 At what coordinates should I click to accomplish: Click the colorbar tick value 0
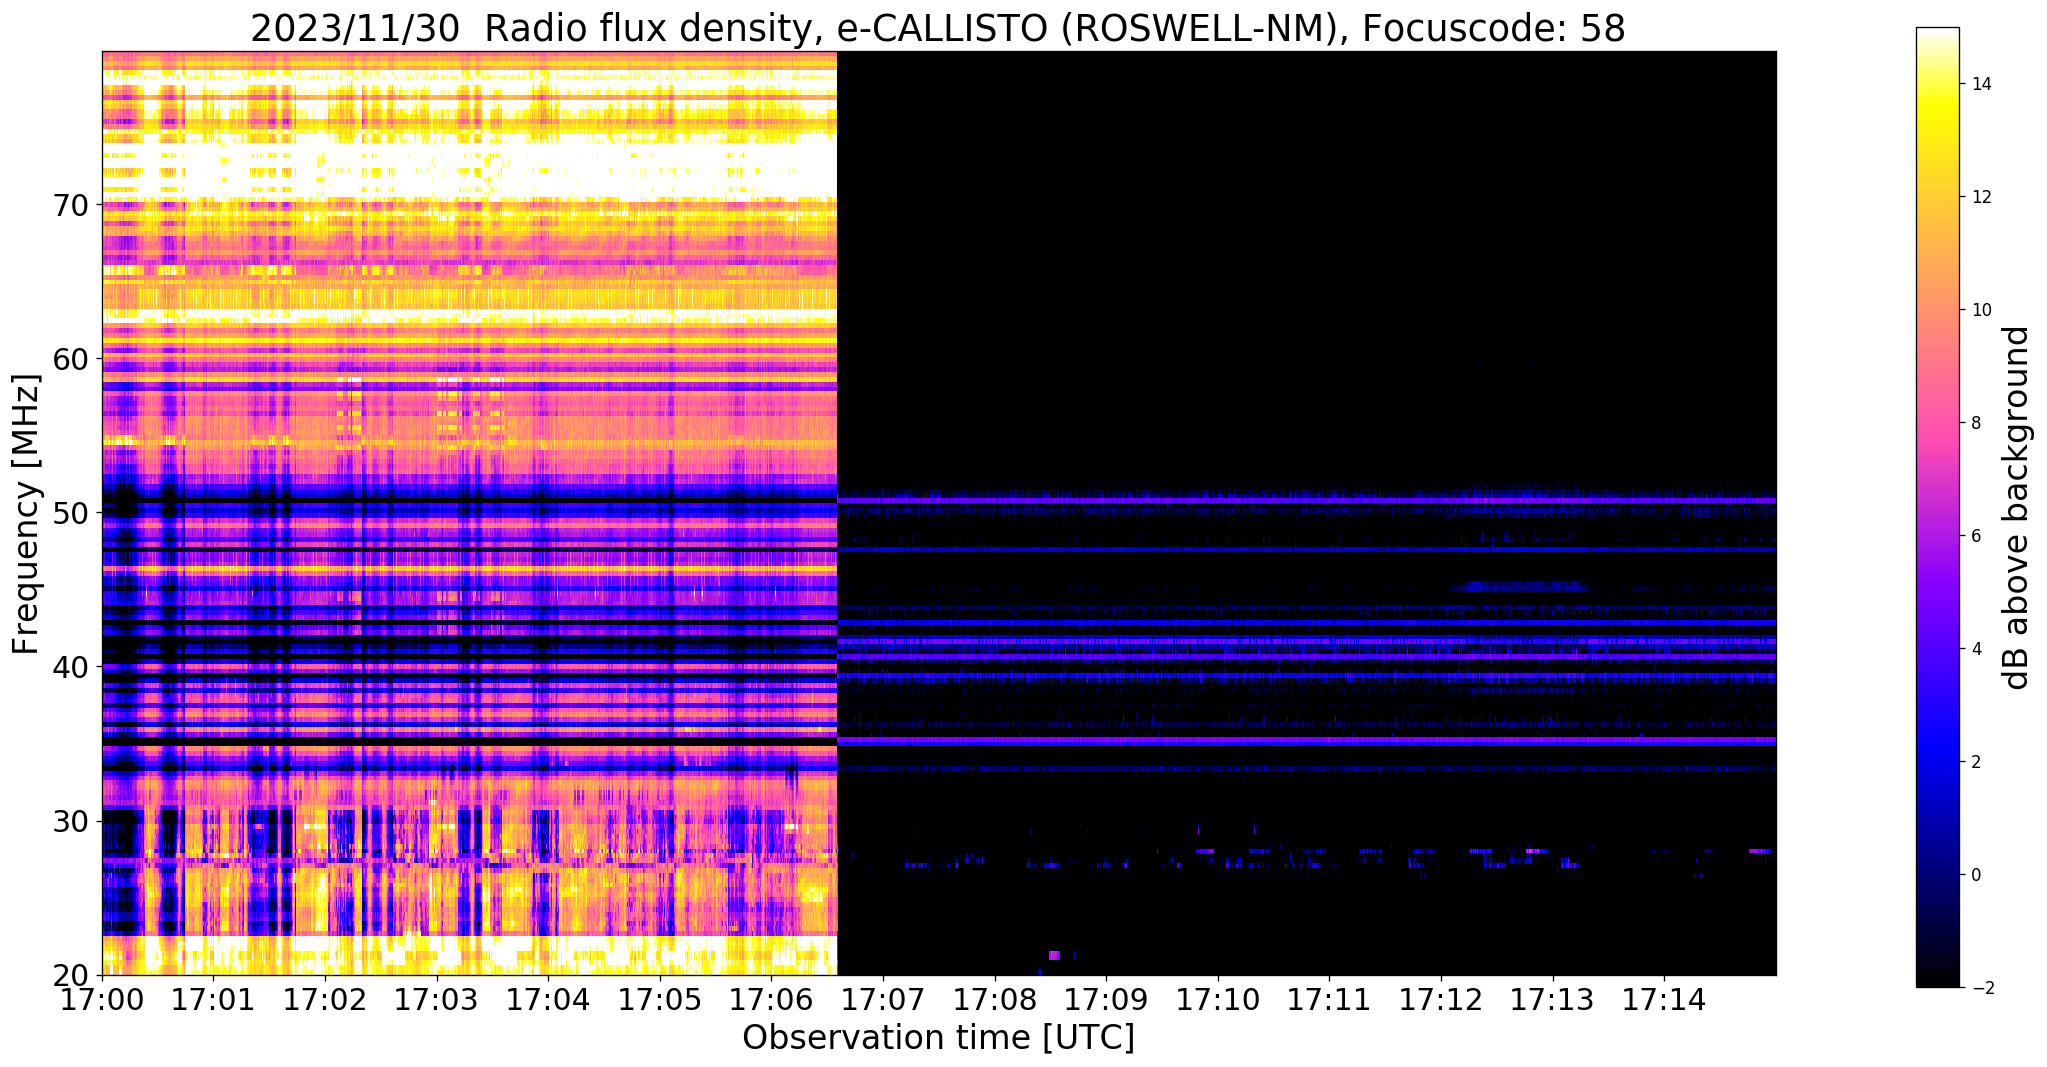click(x=1976, y=875)
